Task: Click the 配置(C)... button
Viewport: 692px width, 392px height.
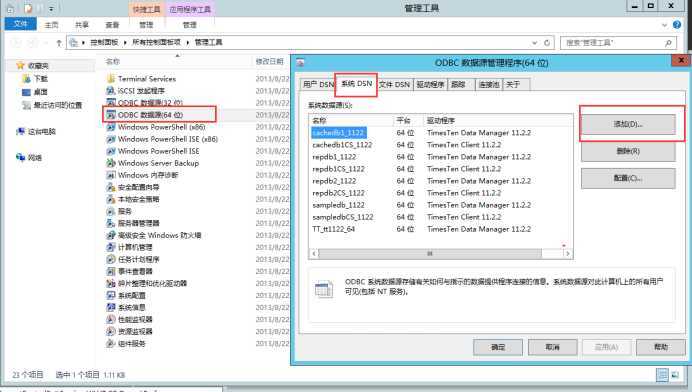Action: point(628,178)
